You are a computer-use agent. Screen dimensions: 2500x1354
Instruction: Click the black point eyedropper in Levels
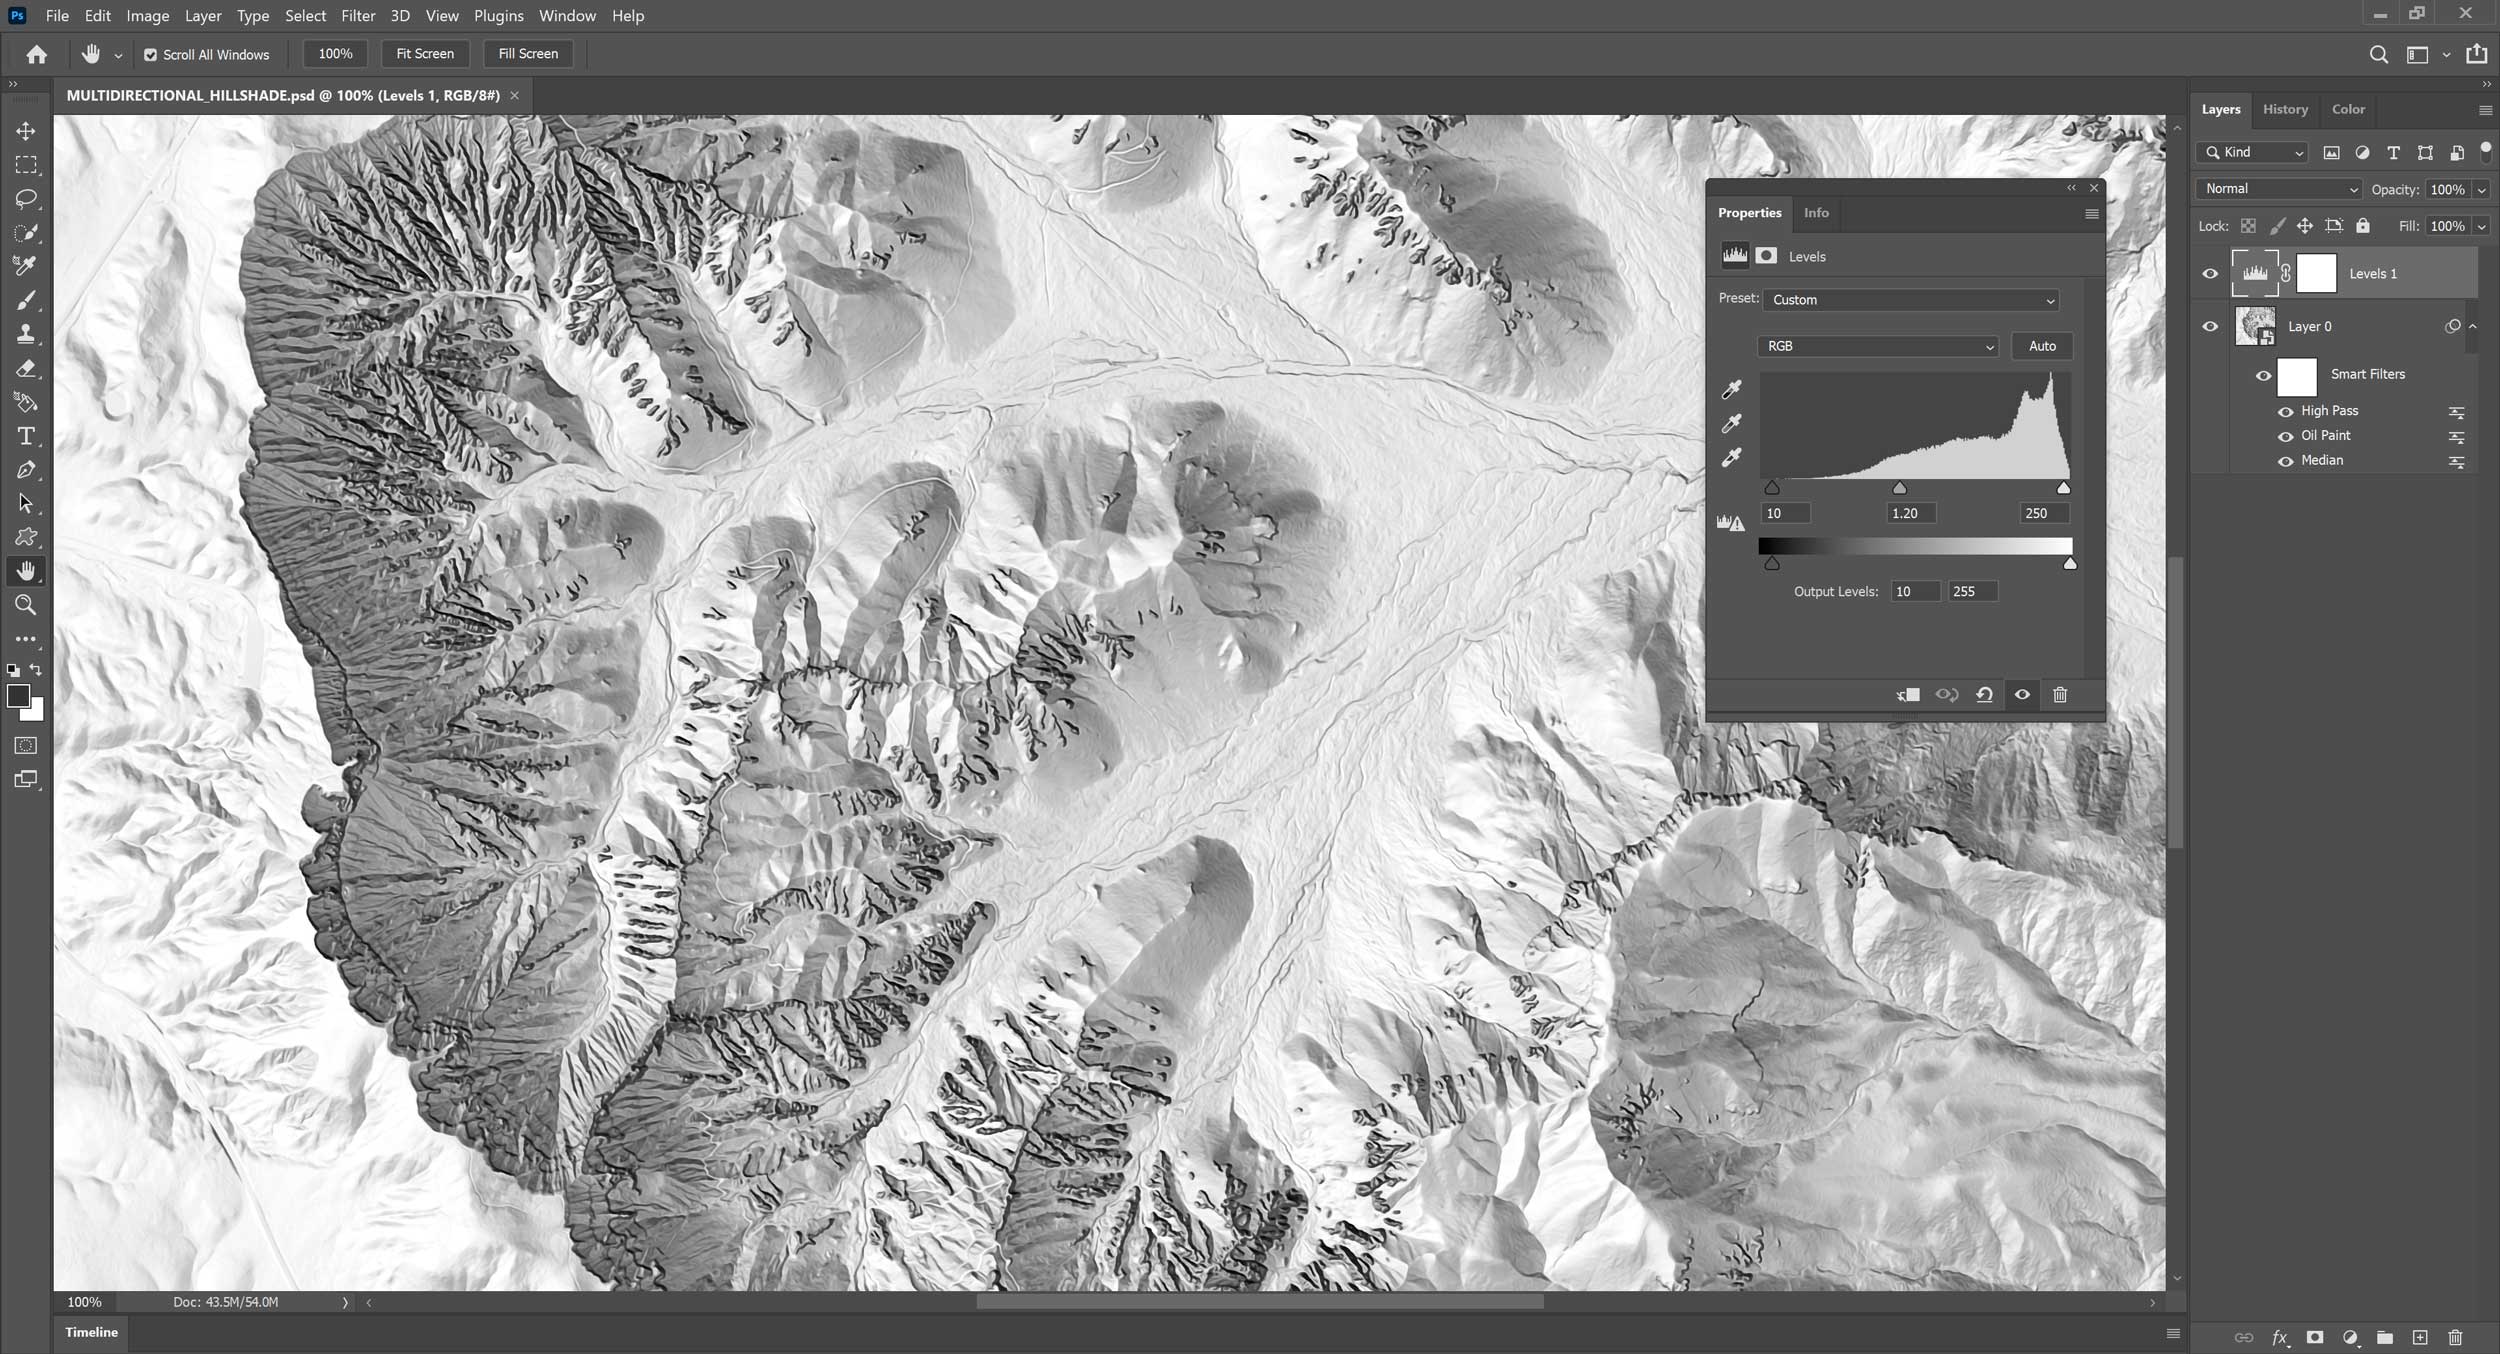(x=1731, y=389)
